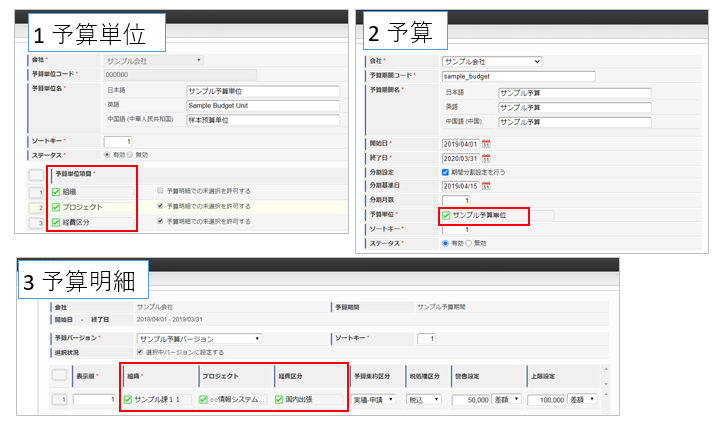Open disabled 会社 dropdown in 予算単位 form
This screenshot has height=427, width=718.
tap(153, 60)
